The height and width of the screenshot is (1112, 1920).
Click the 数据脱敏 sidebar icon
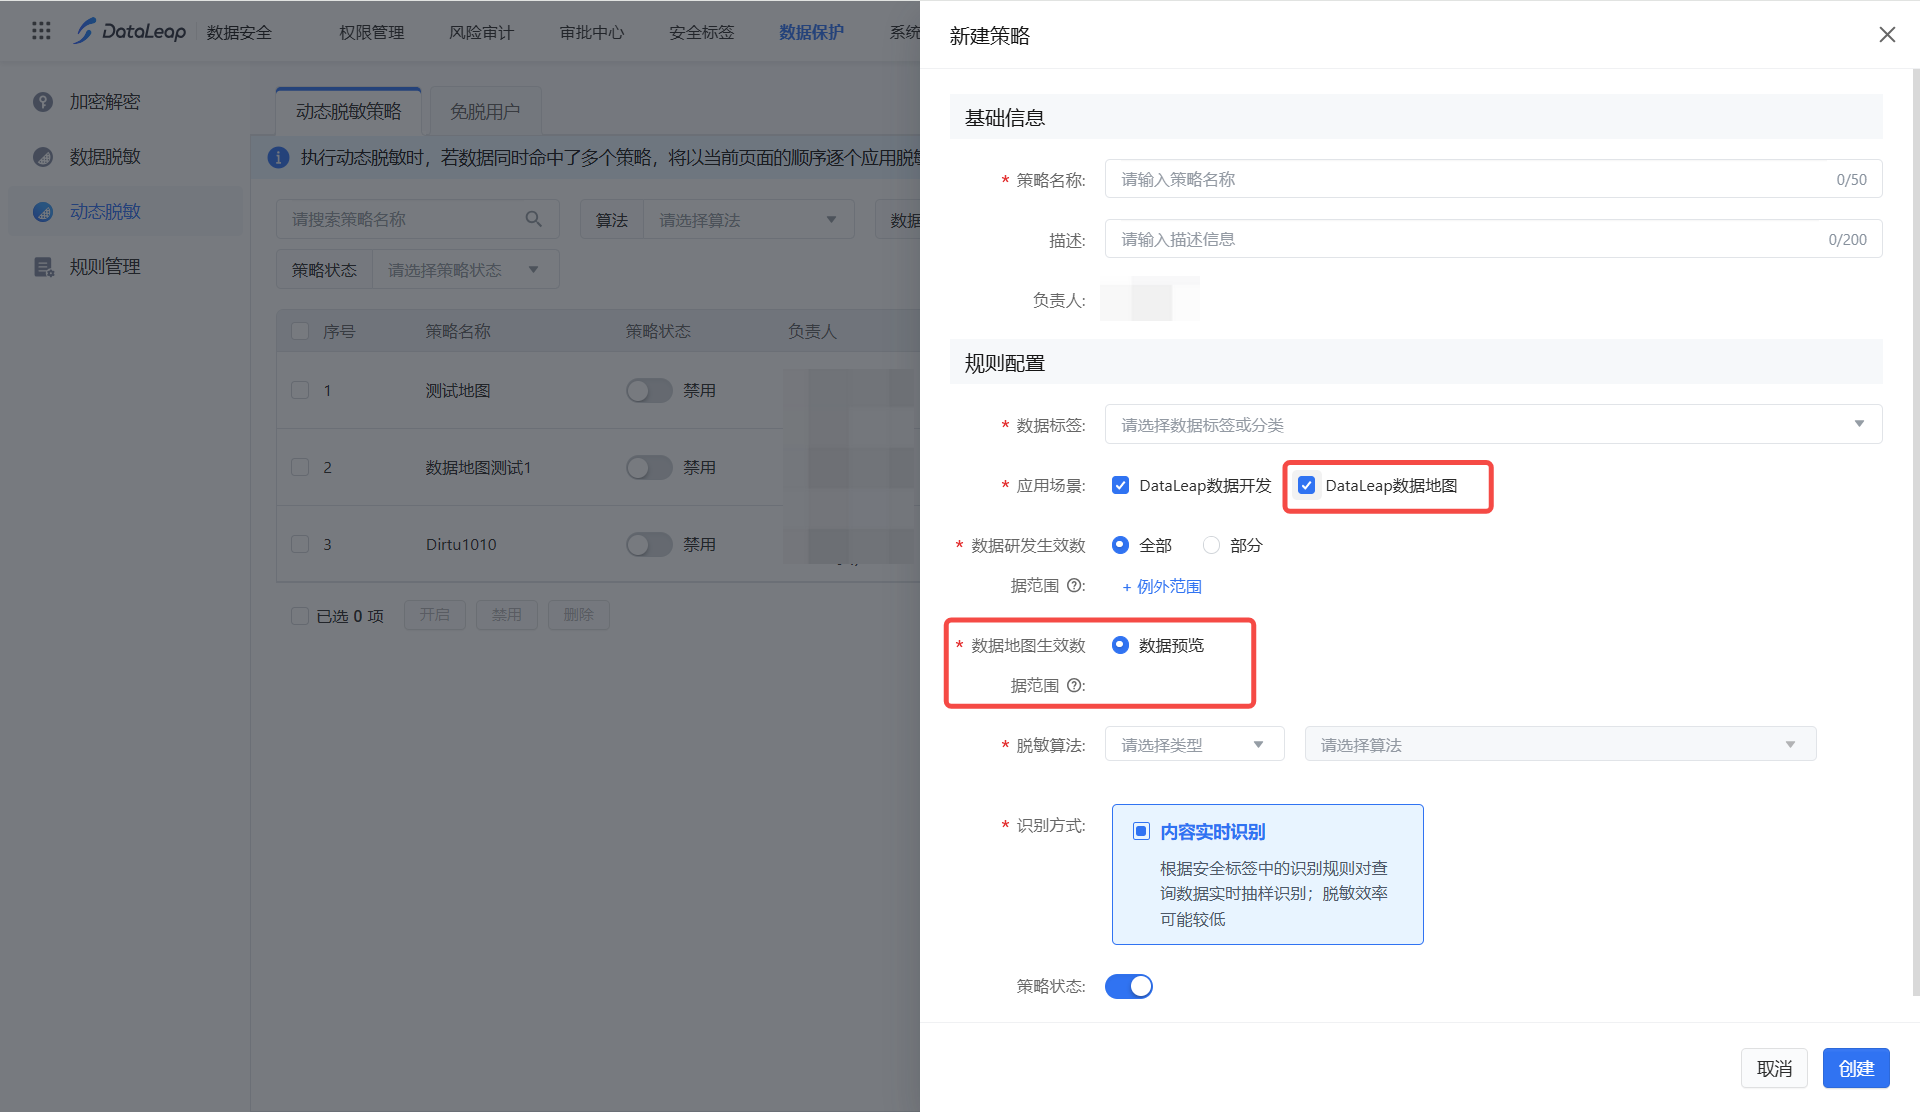point(43,157)
